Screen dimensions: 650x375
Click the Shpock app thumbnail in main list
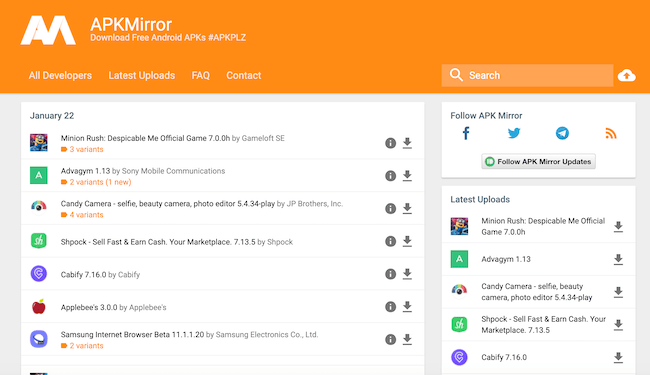39,241
